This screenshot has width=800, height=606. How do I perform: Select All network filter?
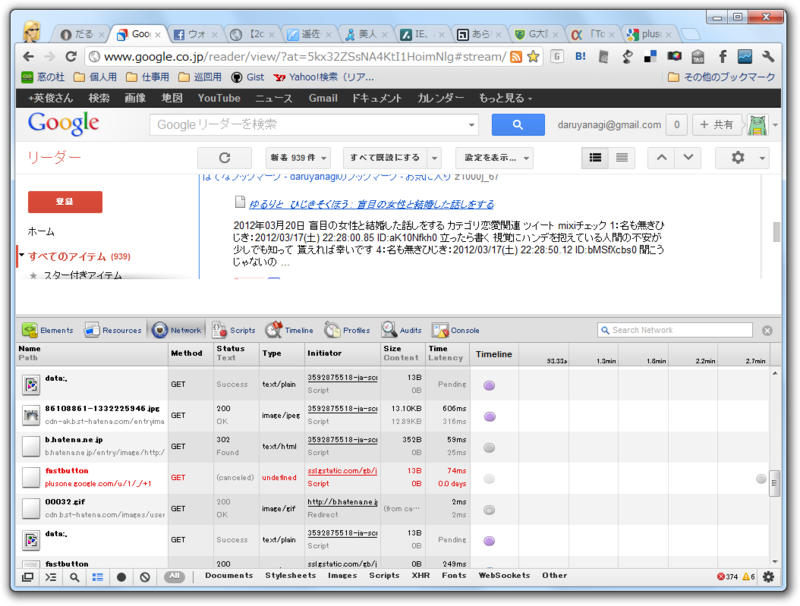[x=174, y=576]
